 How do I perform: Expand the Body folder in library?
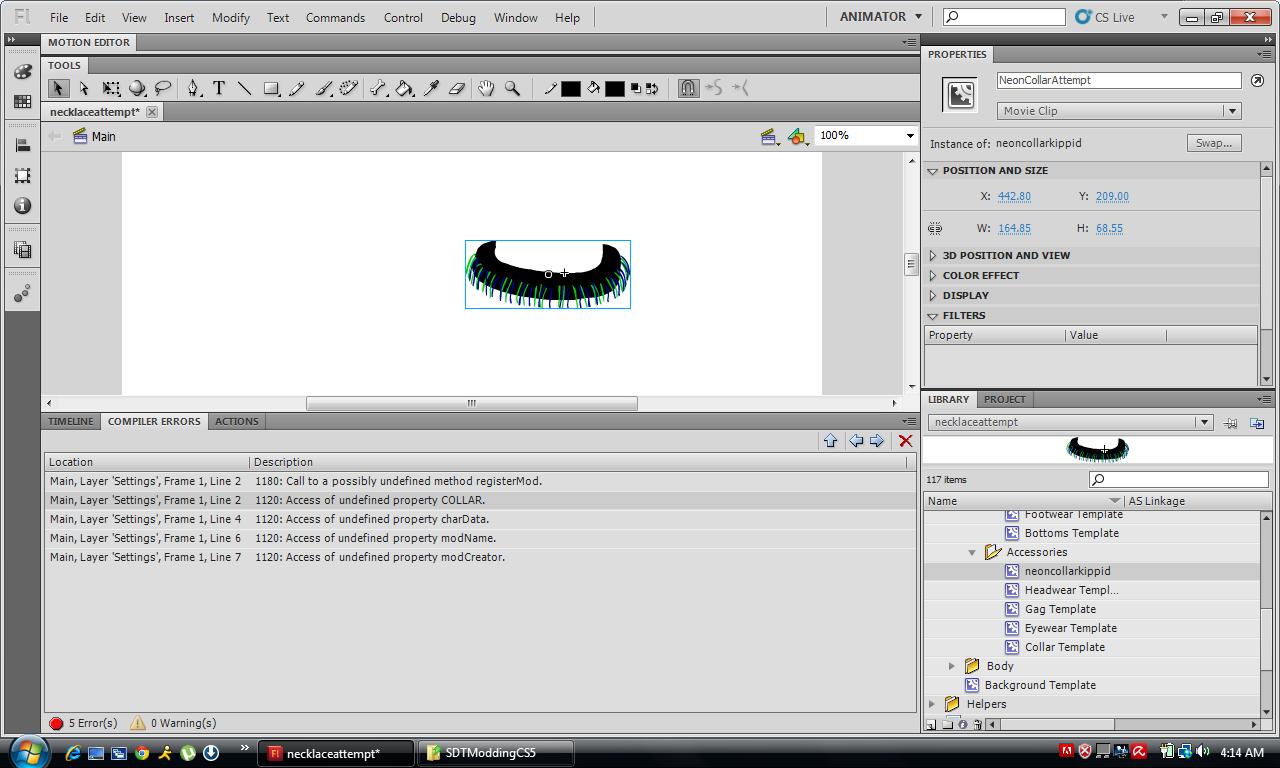tap(952, 666)
